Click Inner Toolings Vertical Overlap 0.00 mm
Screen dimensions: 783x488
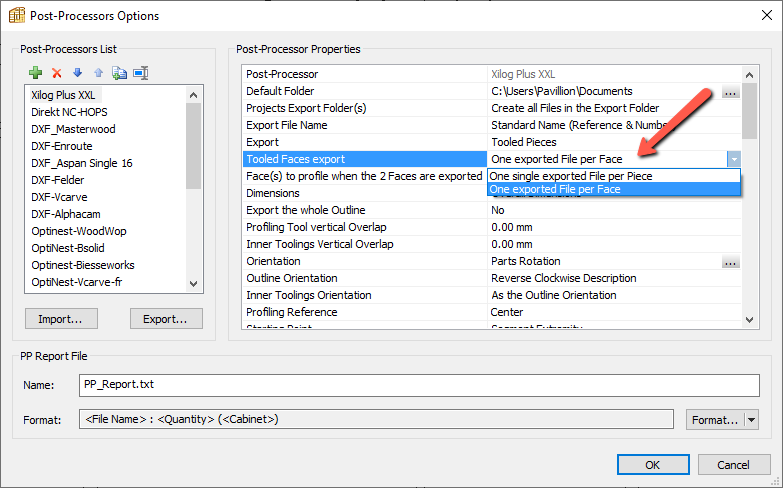click(x=512, y=244)
